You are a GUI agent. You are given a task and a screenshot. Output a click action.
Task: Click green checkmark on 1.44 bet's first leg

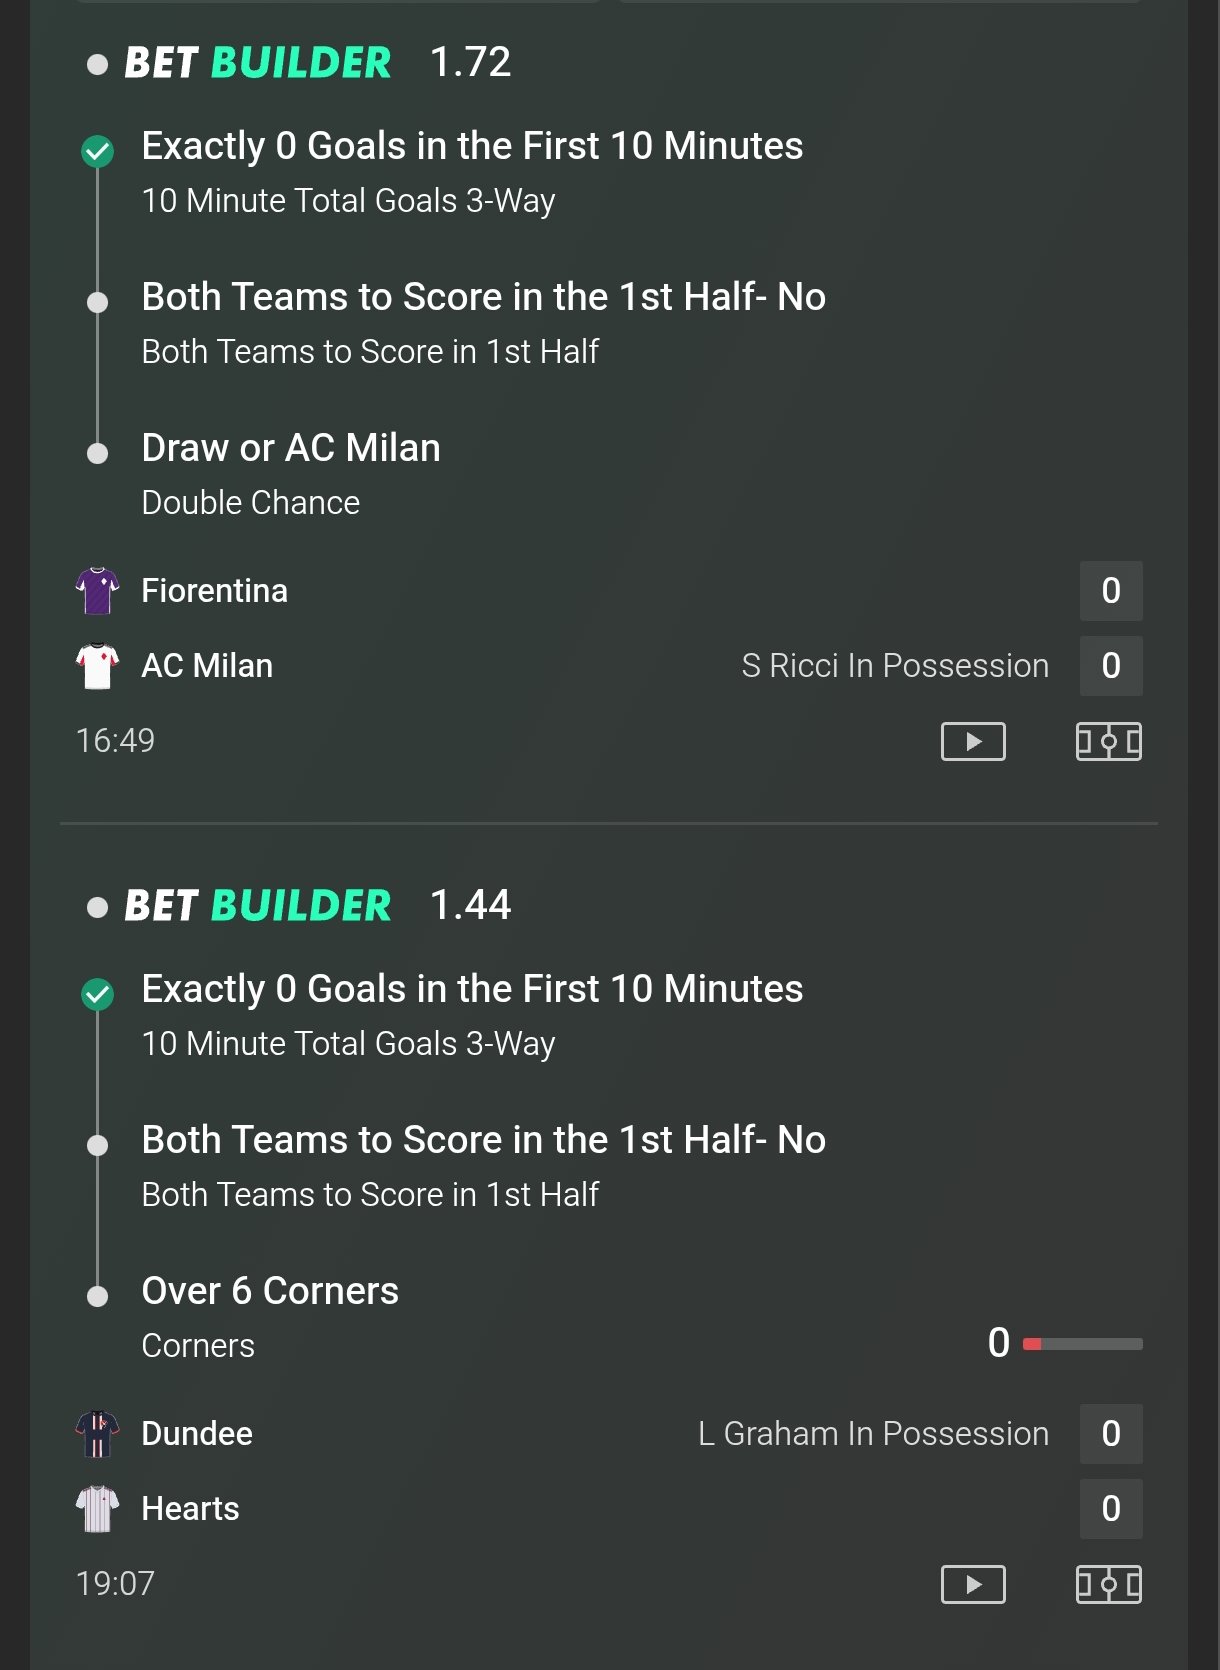pos(98,994)
